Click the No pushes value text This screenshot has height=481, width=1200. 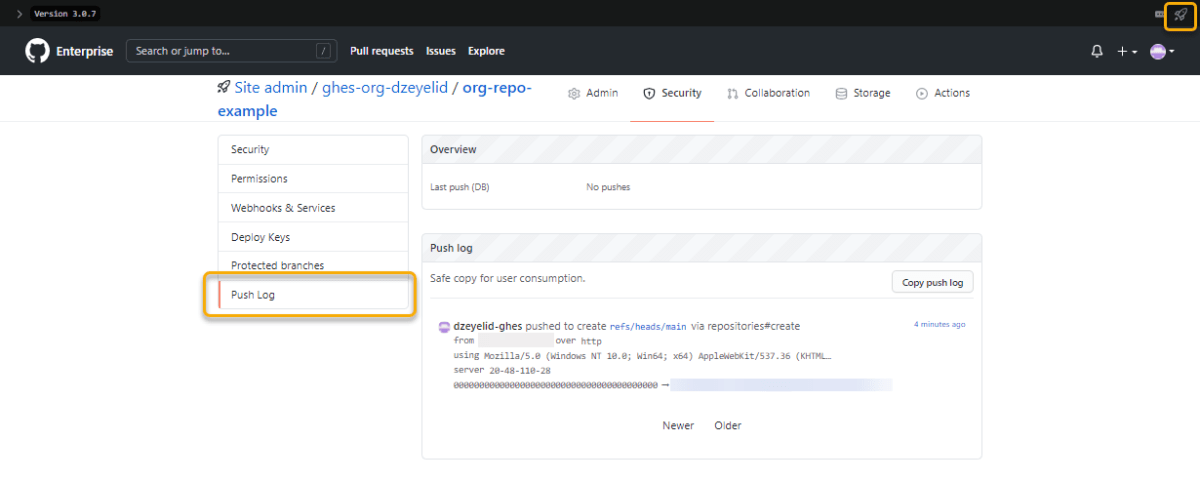click(x=608, y=187)
